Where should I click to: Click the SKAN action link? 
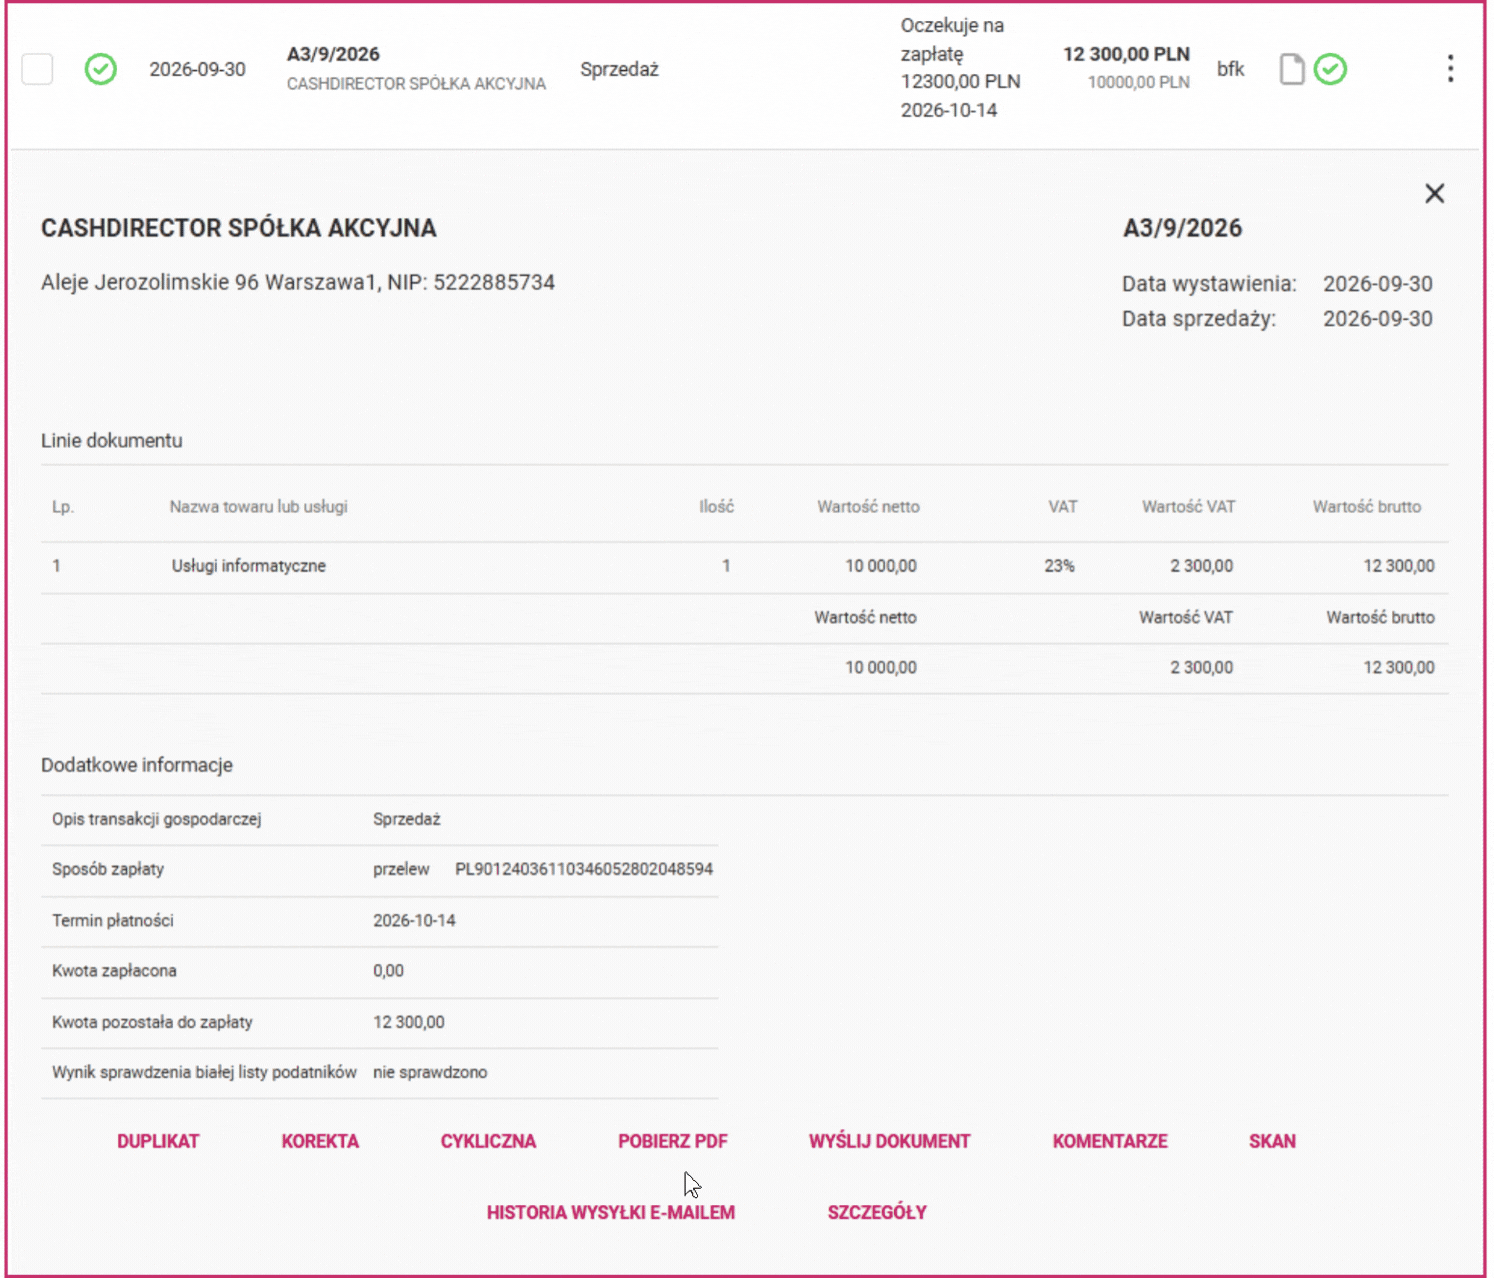click(1272, 1141)
